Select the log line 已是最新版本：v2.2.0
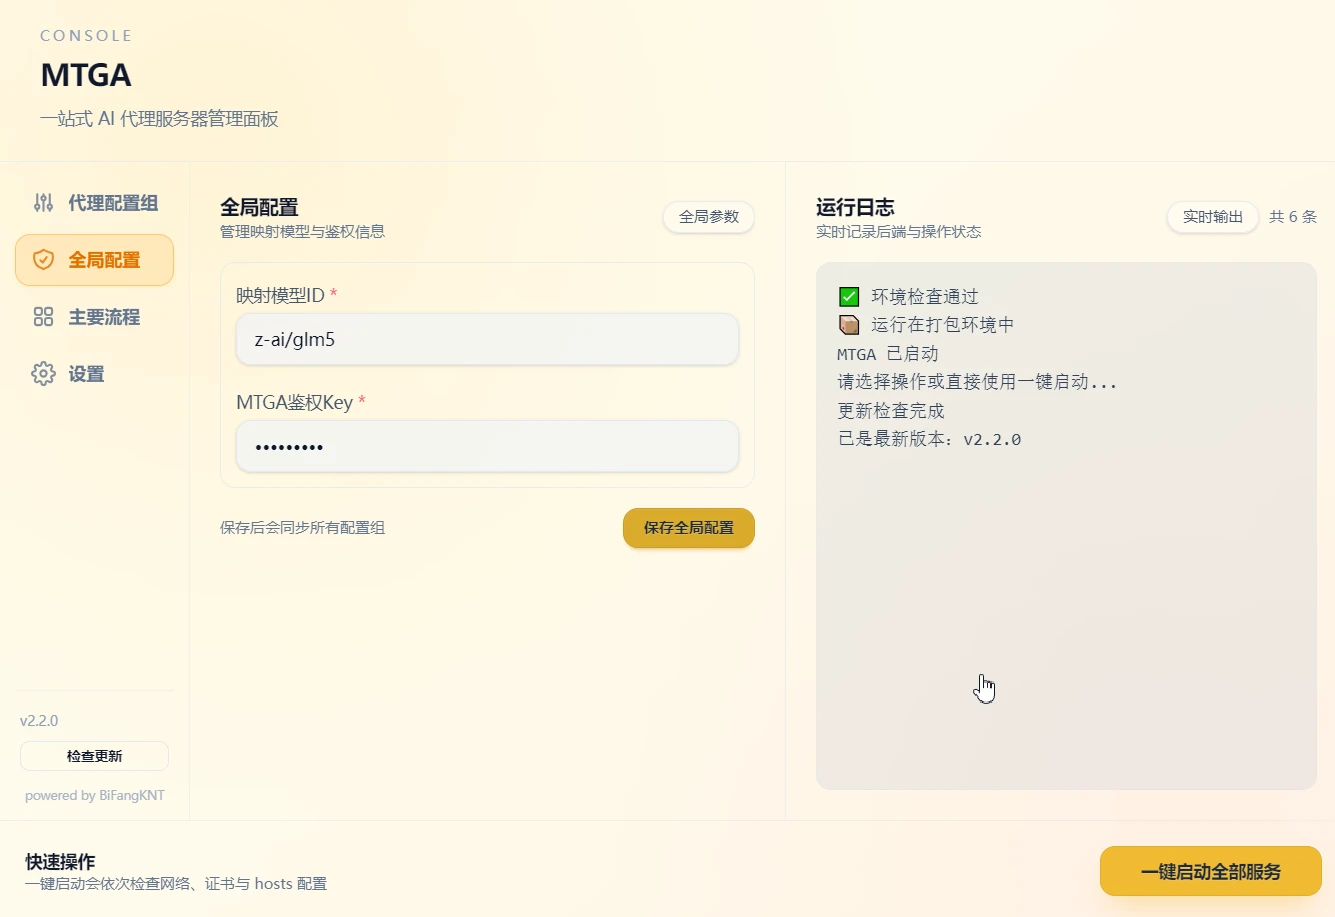 tap(929, 439)
